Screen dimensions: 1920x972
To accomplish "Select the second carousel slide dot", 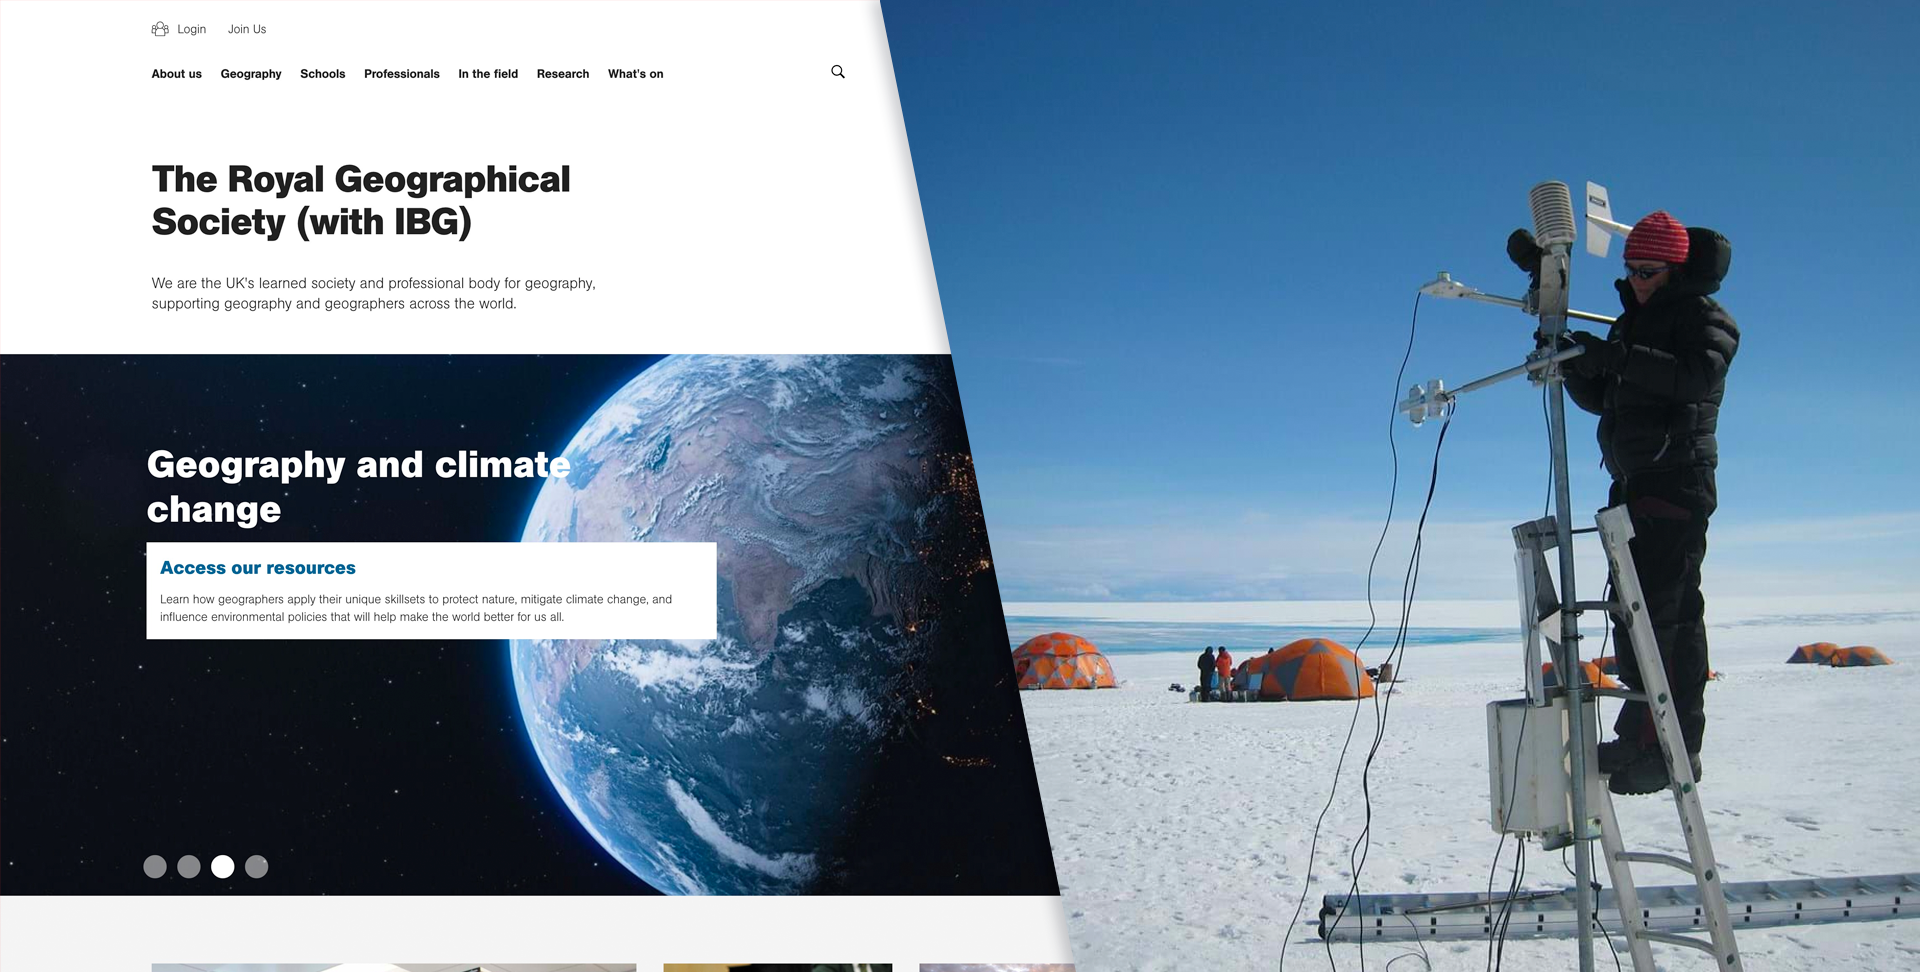I will click(189, 867).
